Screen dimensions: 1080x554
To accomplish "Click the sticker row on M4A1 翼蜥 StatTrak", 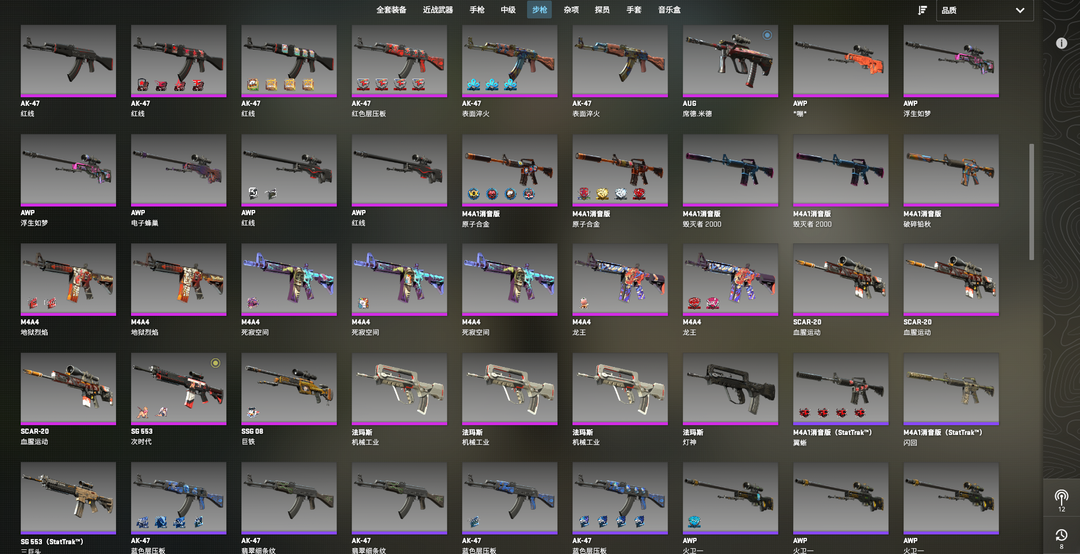I will pyautogui.click(x=832, y=413).
